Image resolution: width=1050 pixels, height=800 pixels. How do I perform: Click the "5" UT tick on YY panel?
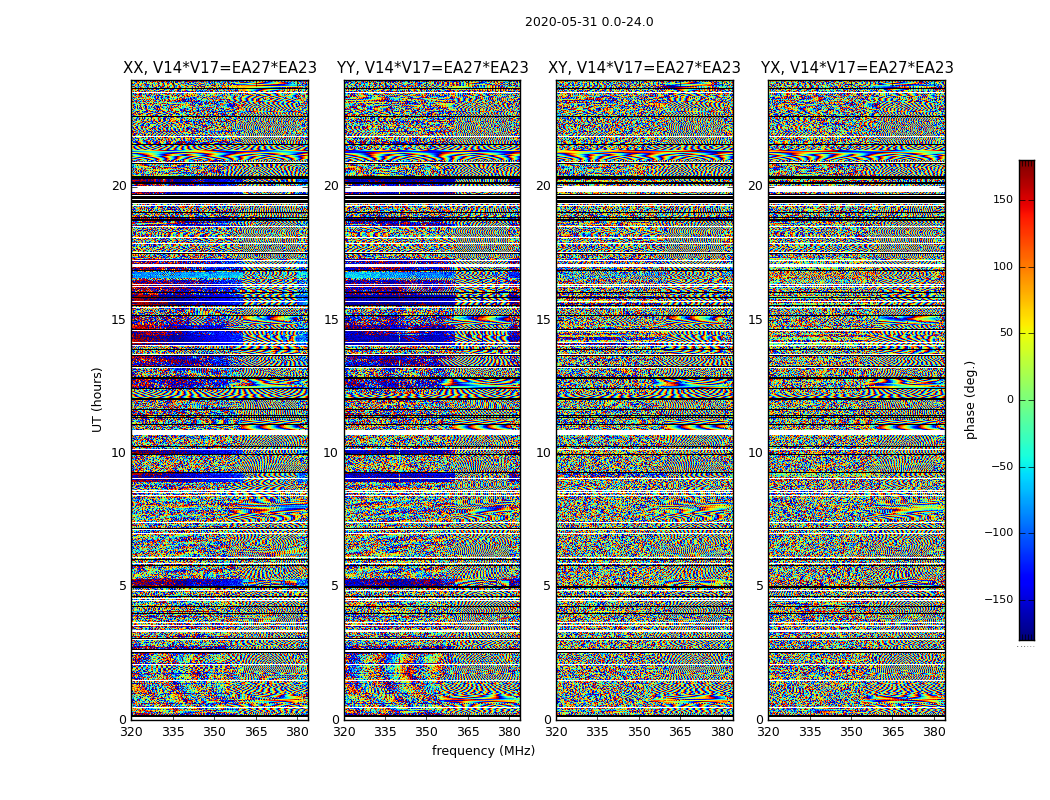click(x=335, y=586)
